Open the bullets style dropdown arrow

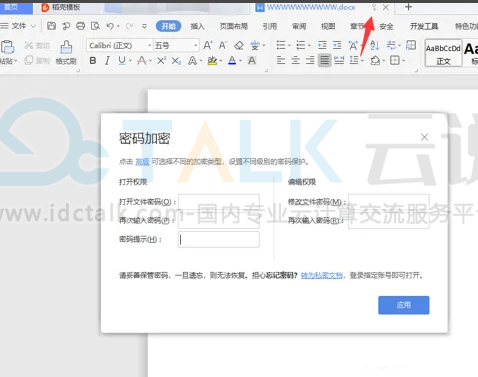tap(289, 45)
